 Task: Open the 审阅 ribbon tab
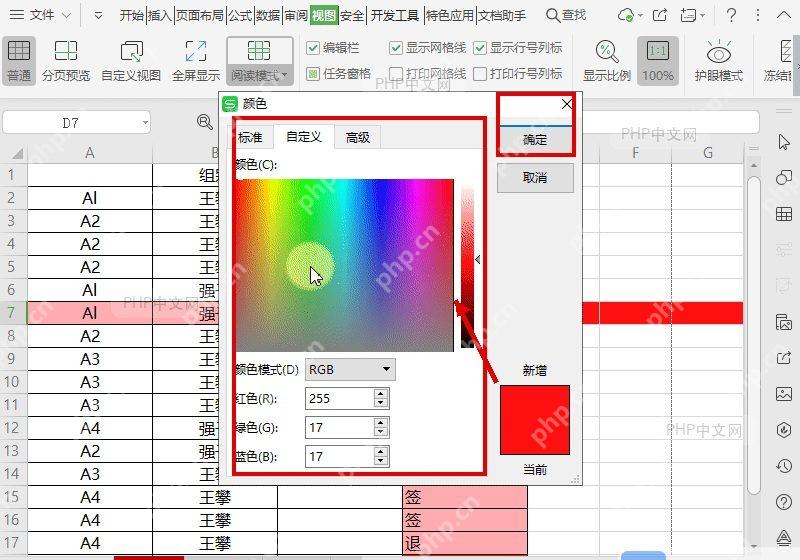coord(296,16)
